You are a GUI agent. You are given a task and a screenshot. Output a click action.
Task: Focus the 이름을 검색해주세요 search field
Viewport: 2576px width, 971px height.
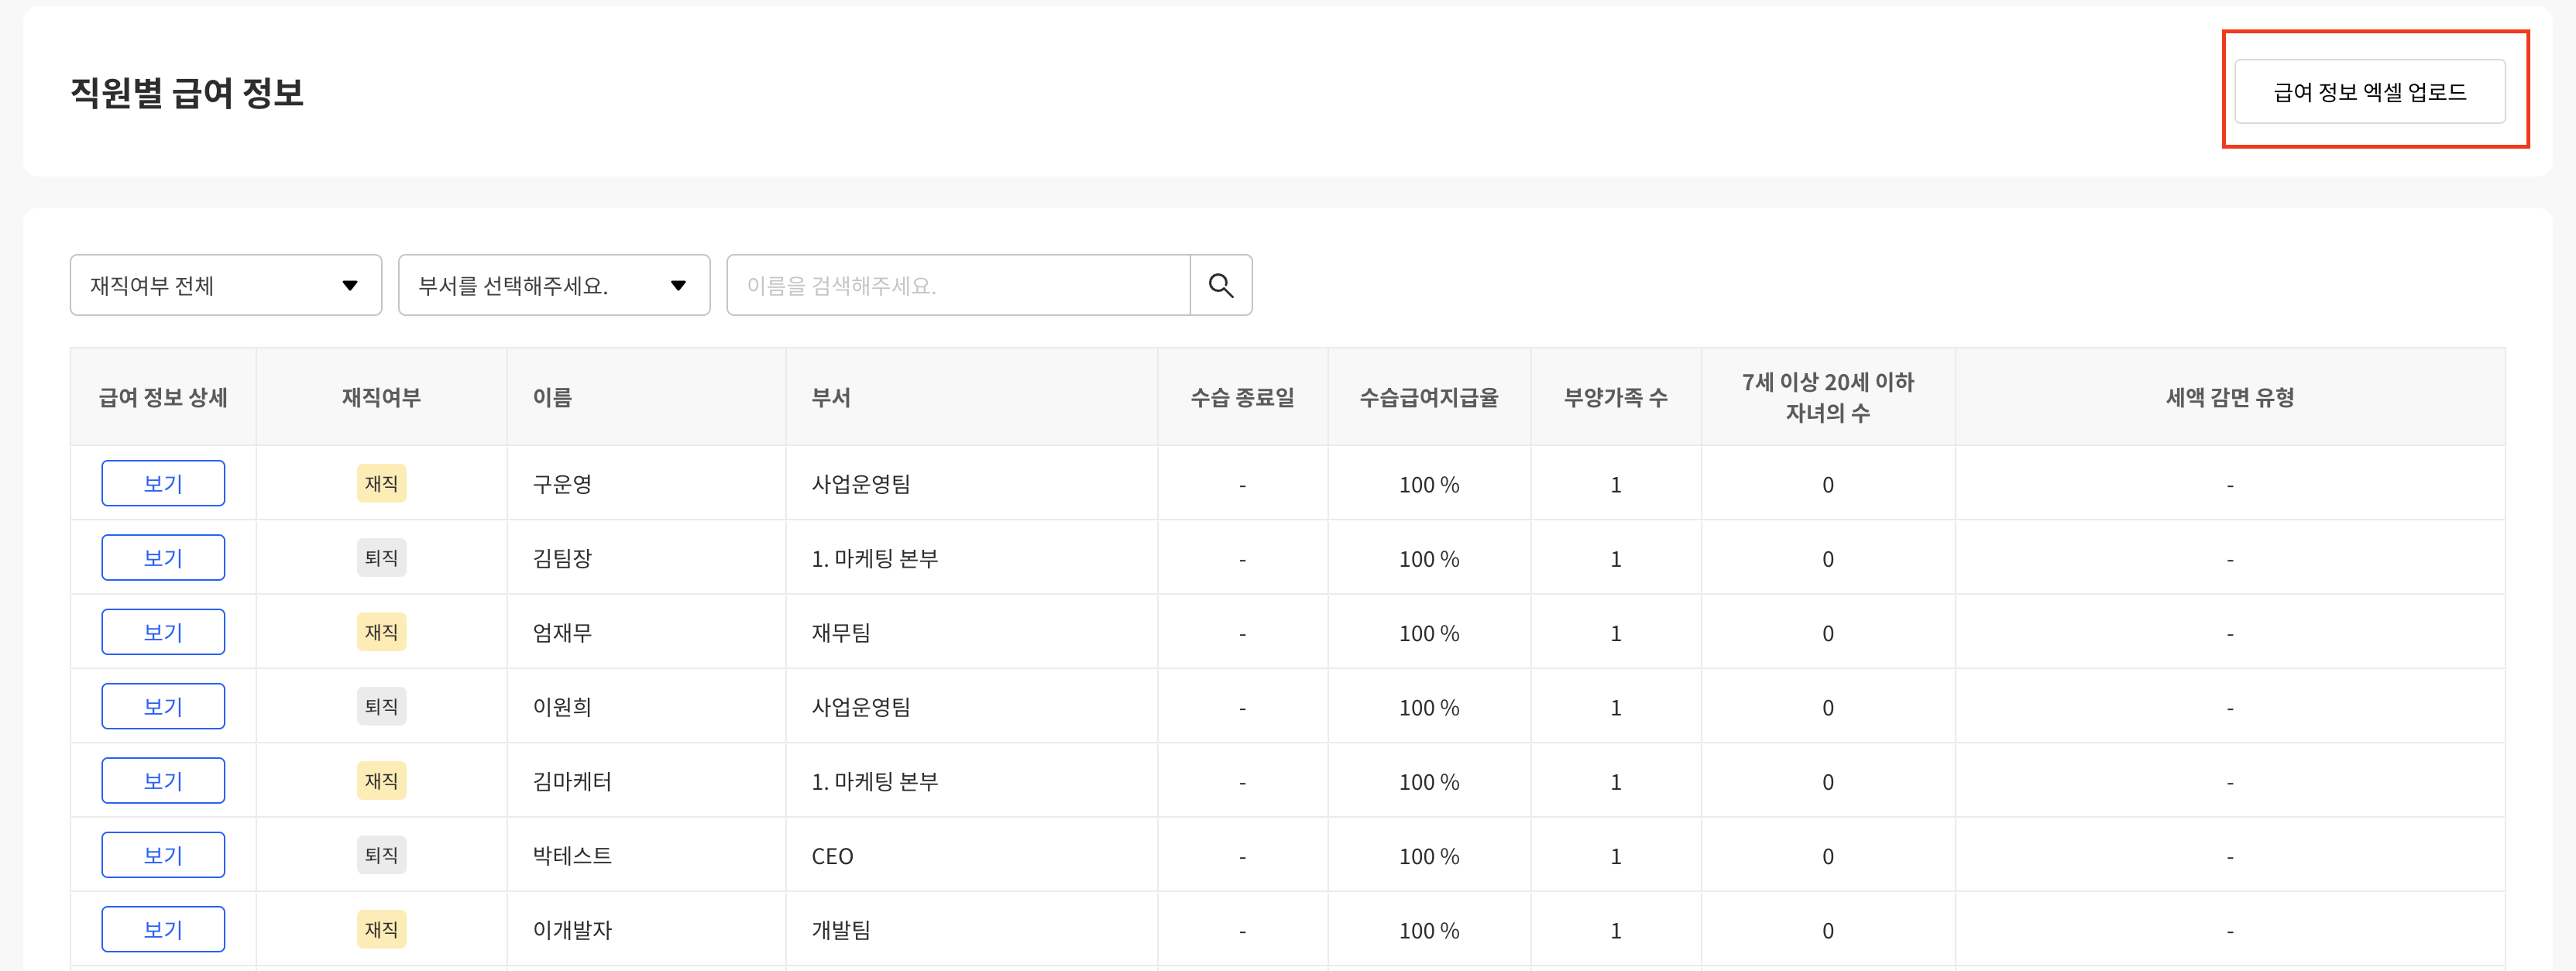coord(958,285)
